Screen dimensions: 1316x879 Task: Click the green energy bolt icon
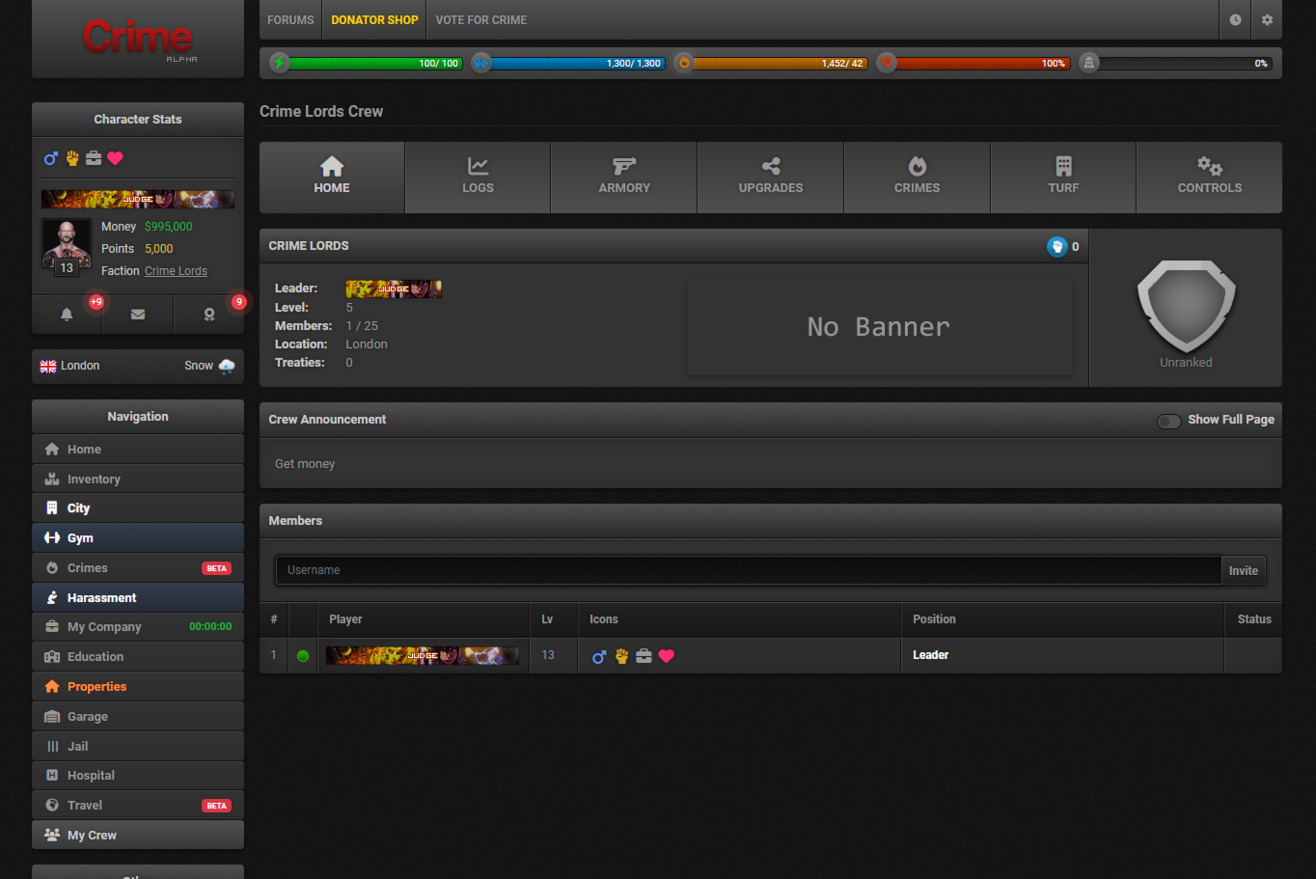click(280, 63)
